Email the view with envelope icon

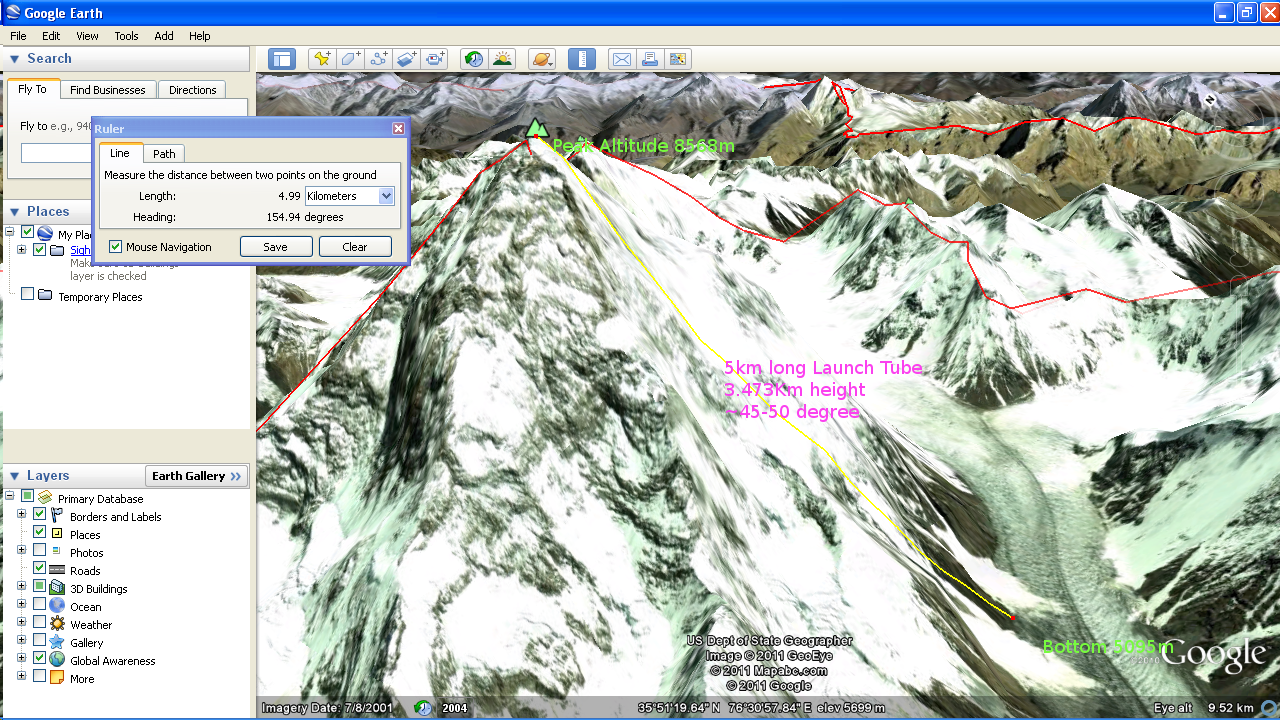click(622, 59)
